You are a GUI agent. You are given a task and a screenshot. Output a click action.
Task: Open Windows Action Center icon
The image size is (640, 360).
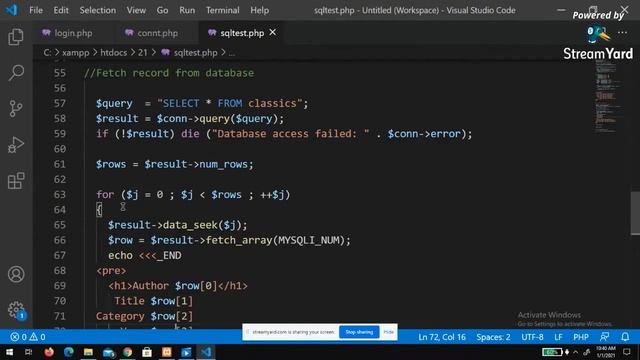pos(627,352)
